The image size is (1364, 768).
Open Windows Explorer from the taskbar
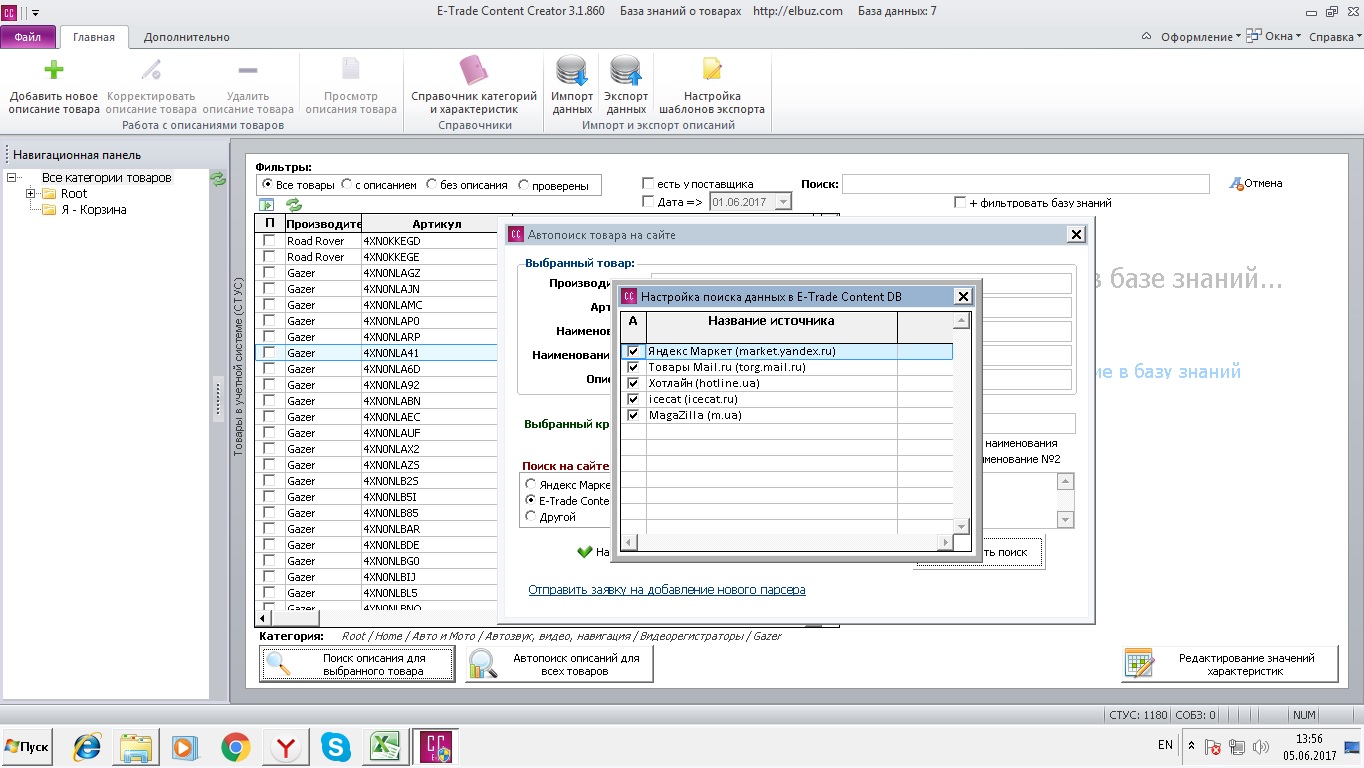point(135,746)
